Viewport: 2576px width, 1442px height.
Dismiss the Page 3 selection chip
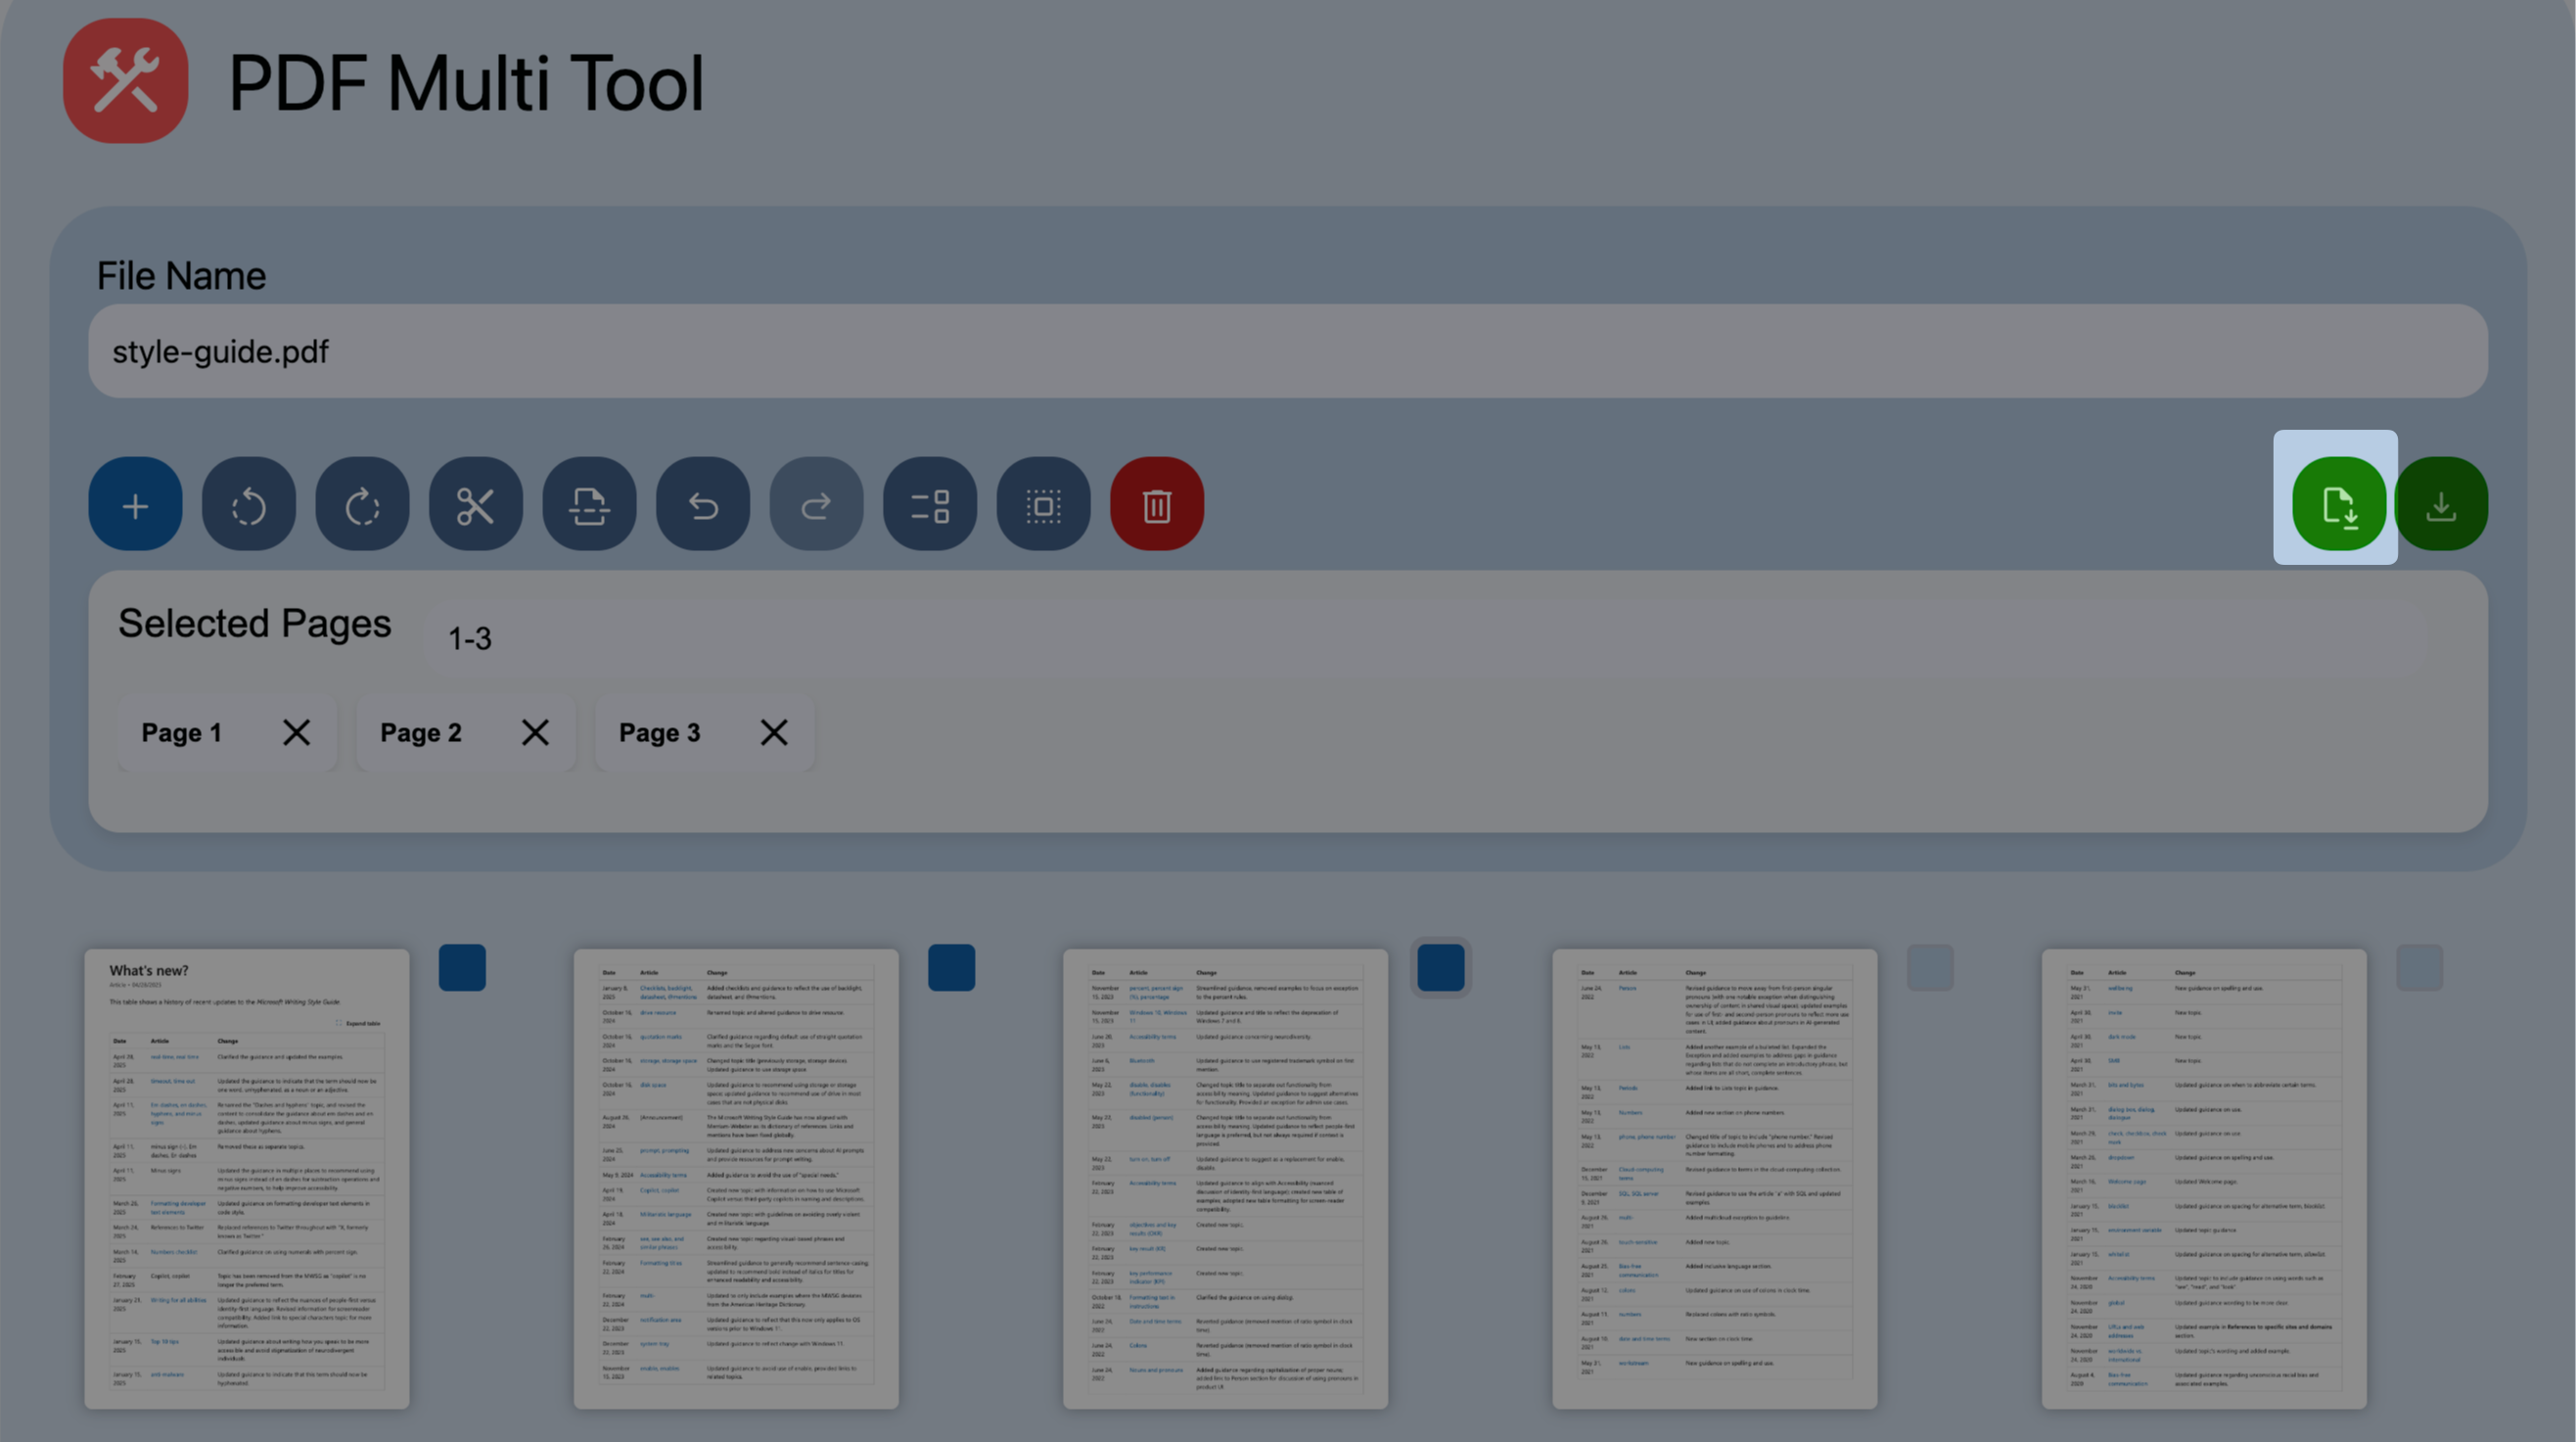coord(774,732)
